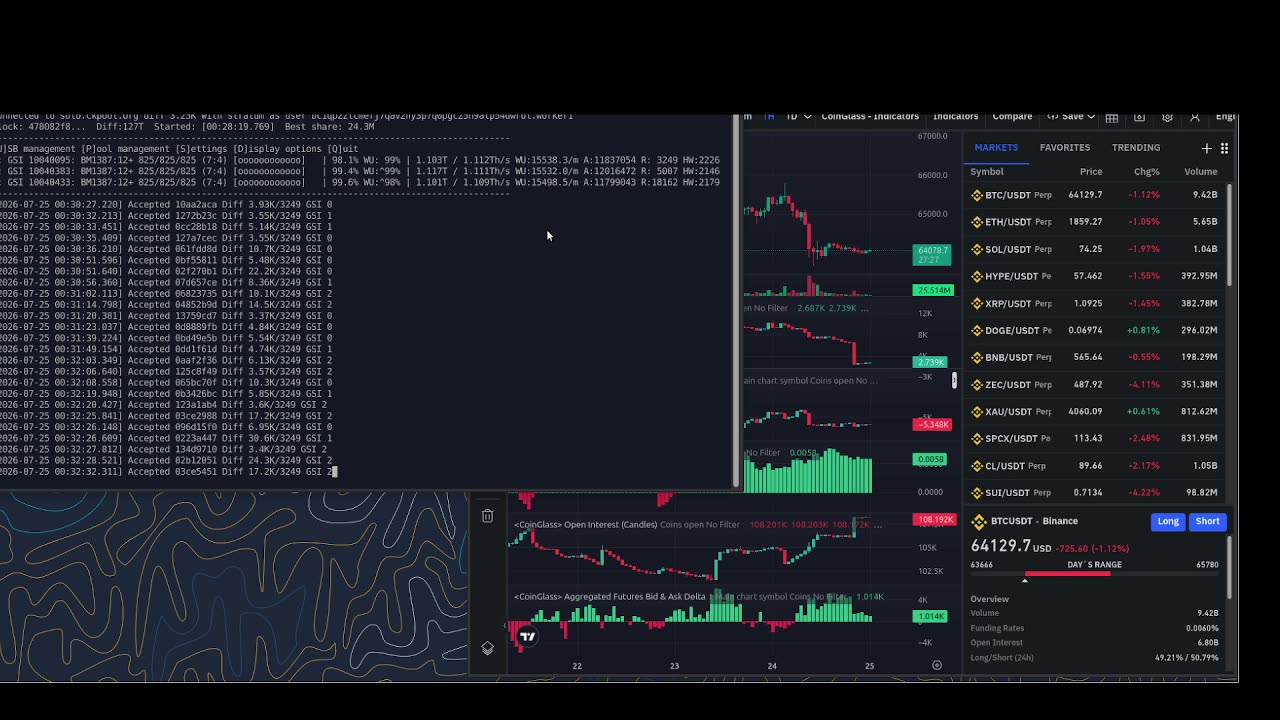Viewport: 1280px width, 720px height.
Task: Click the blue Short button
Action: [1207, 521]
